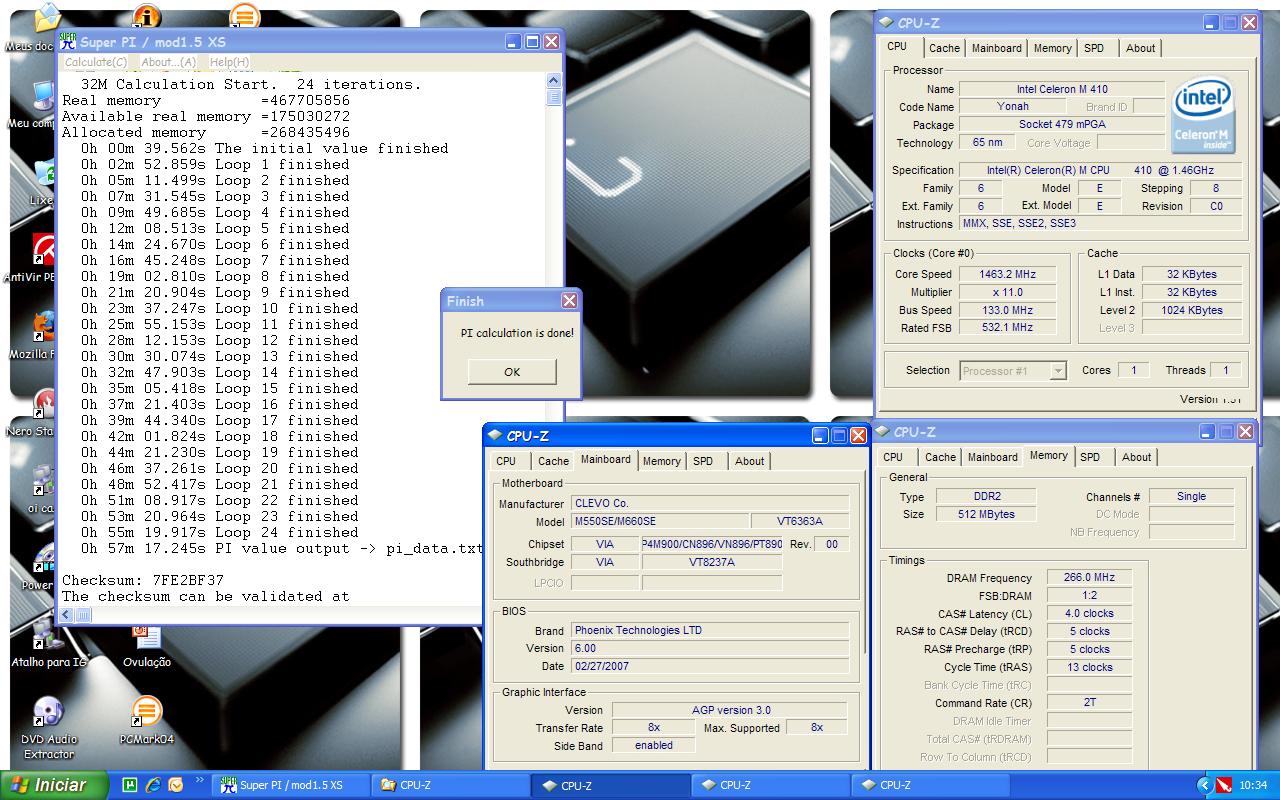Screen dimensions: 1280x800
Task: Switch to Memory tab in processor CPU-Z window
Action: tap(1053, 48)
